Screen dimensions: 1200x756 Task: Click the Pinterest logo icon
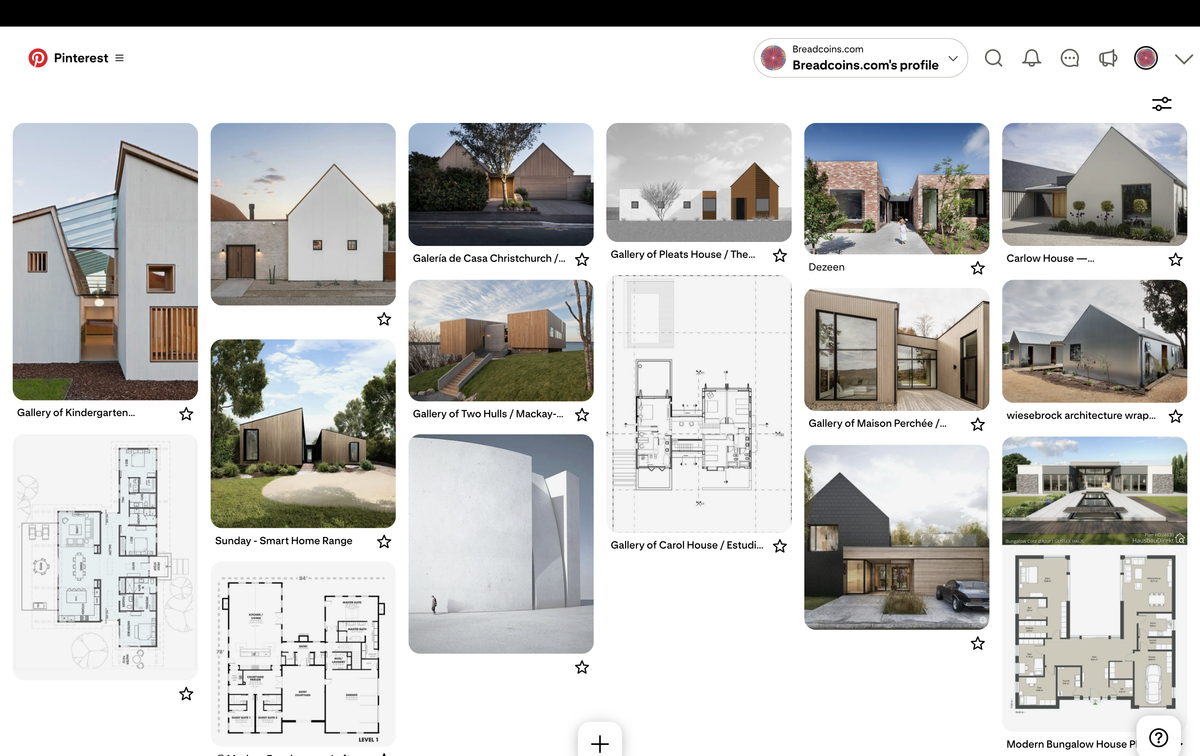coord(38,58)
